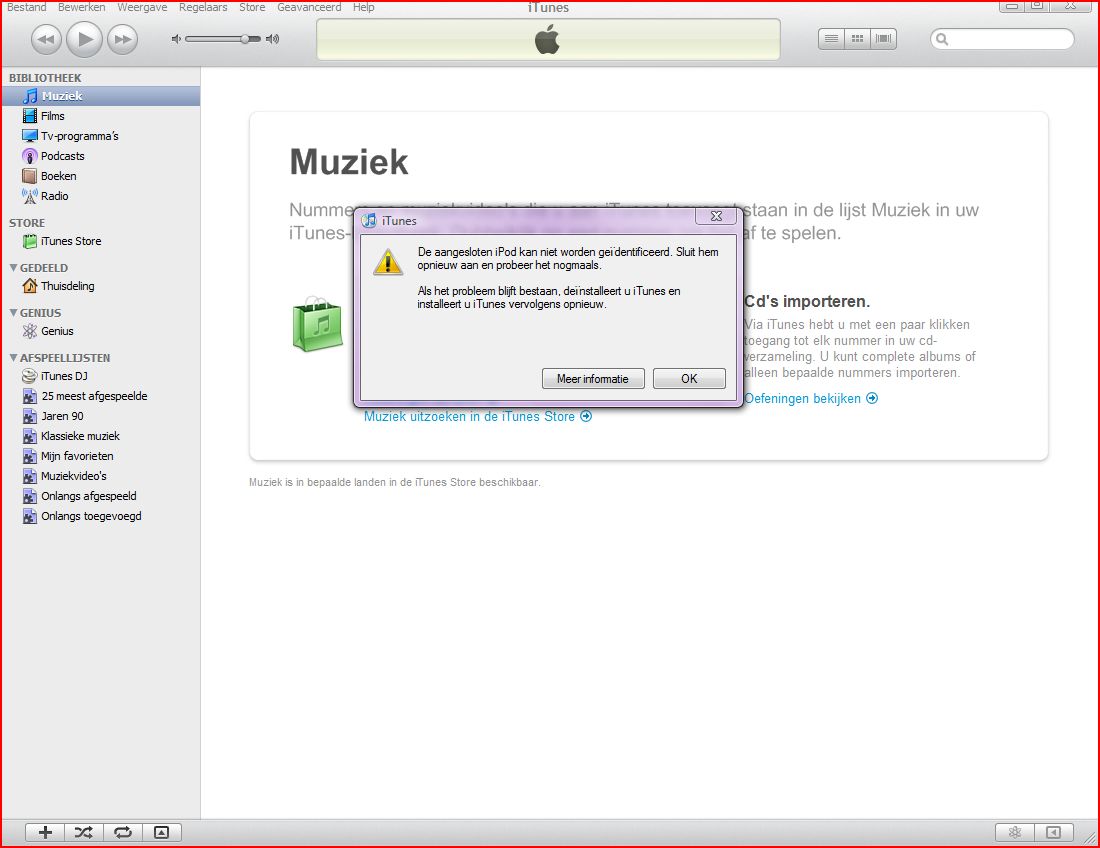Click the Genius button at bottom right
Viewport: 1100px width, 848px height.
[x=1014, y=833]
